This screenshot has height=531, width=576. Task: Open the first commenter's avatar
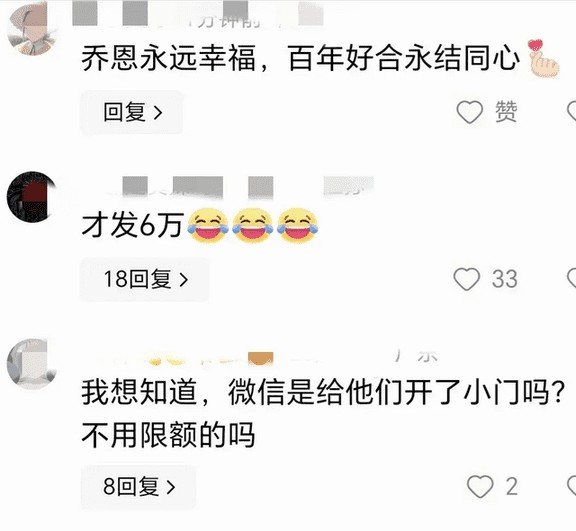point(32,30)
